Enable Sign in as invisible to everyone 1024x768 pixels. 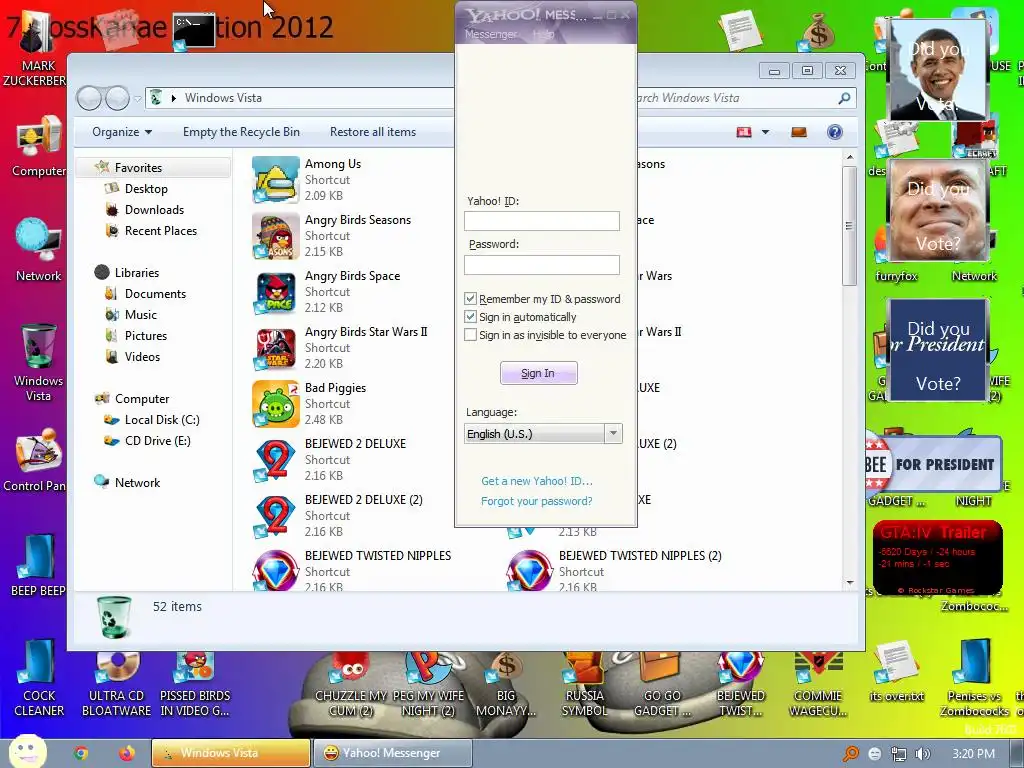470,335
